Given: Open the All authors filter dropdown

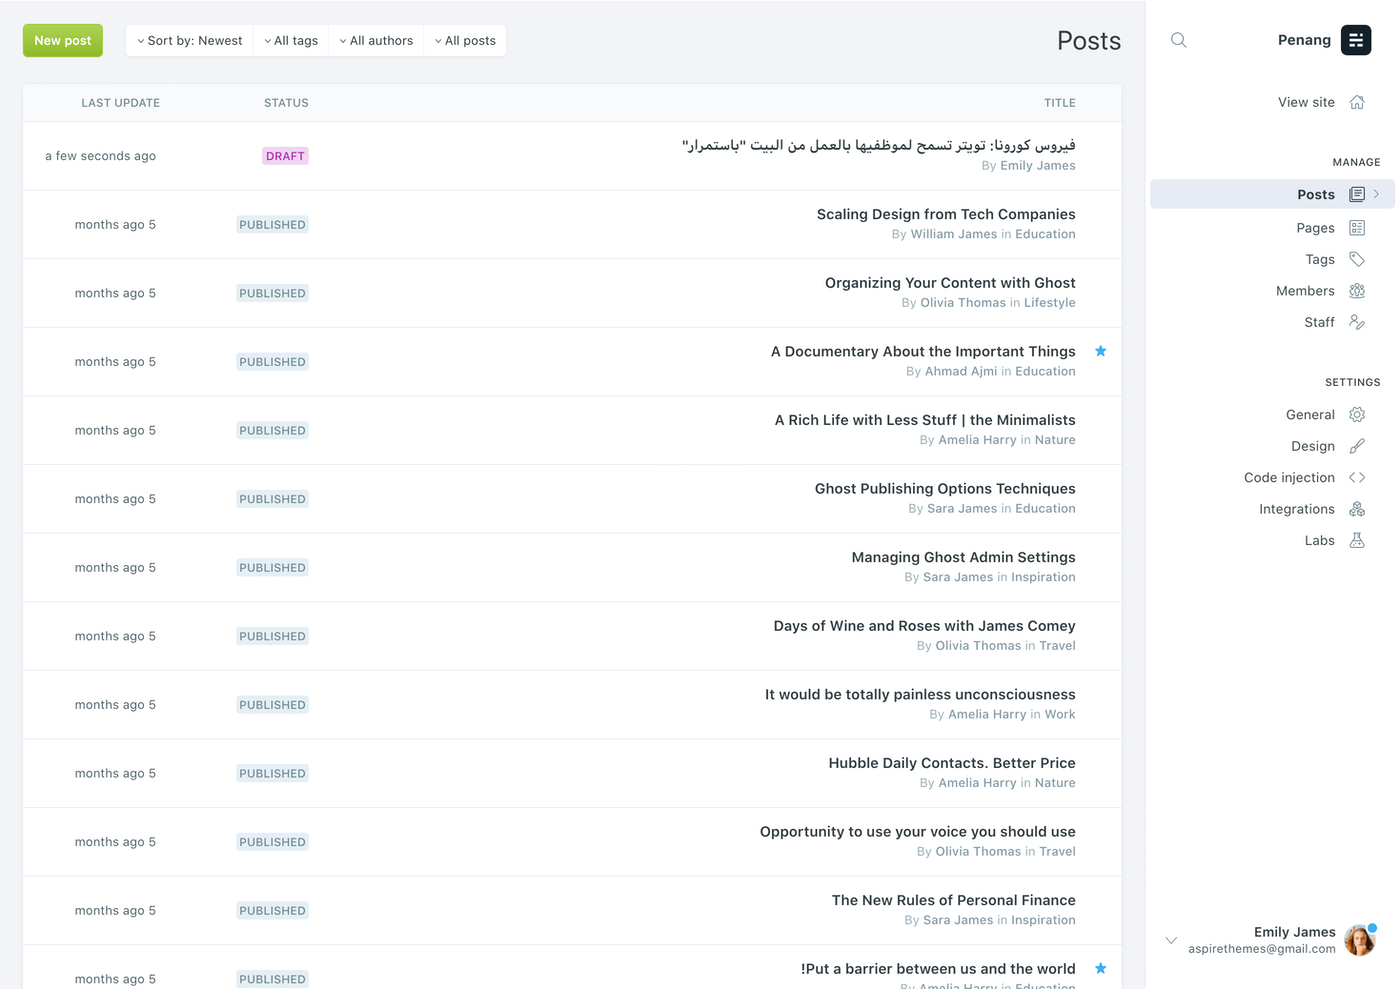Looking at the screenshot, I should point(376,41).
